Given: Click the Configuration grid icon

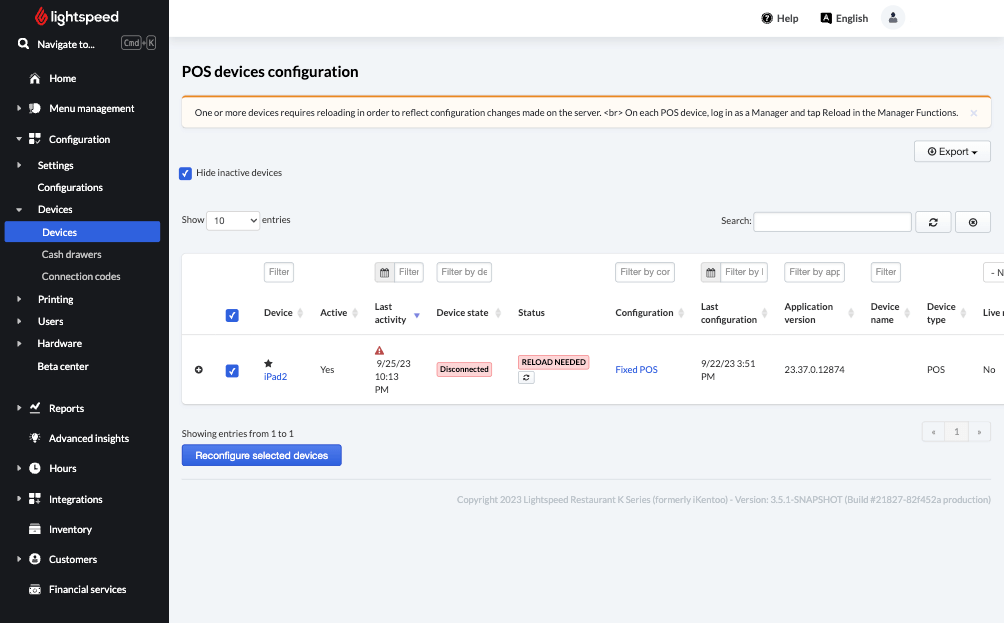Looking at the screenshot, I should (x=35, y=139).
